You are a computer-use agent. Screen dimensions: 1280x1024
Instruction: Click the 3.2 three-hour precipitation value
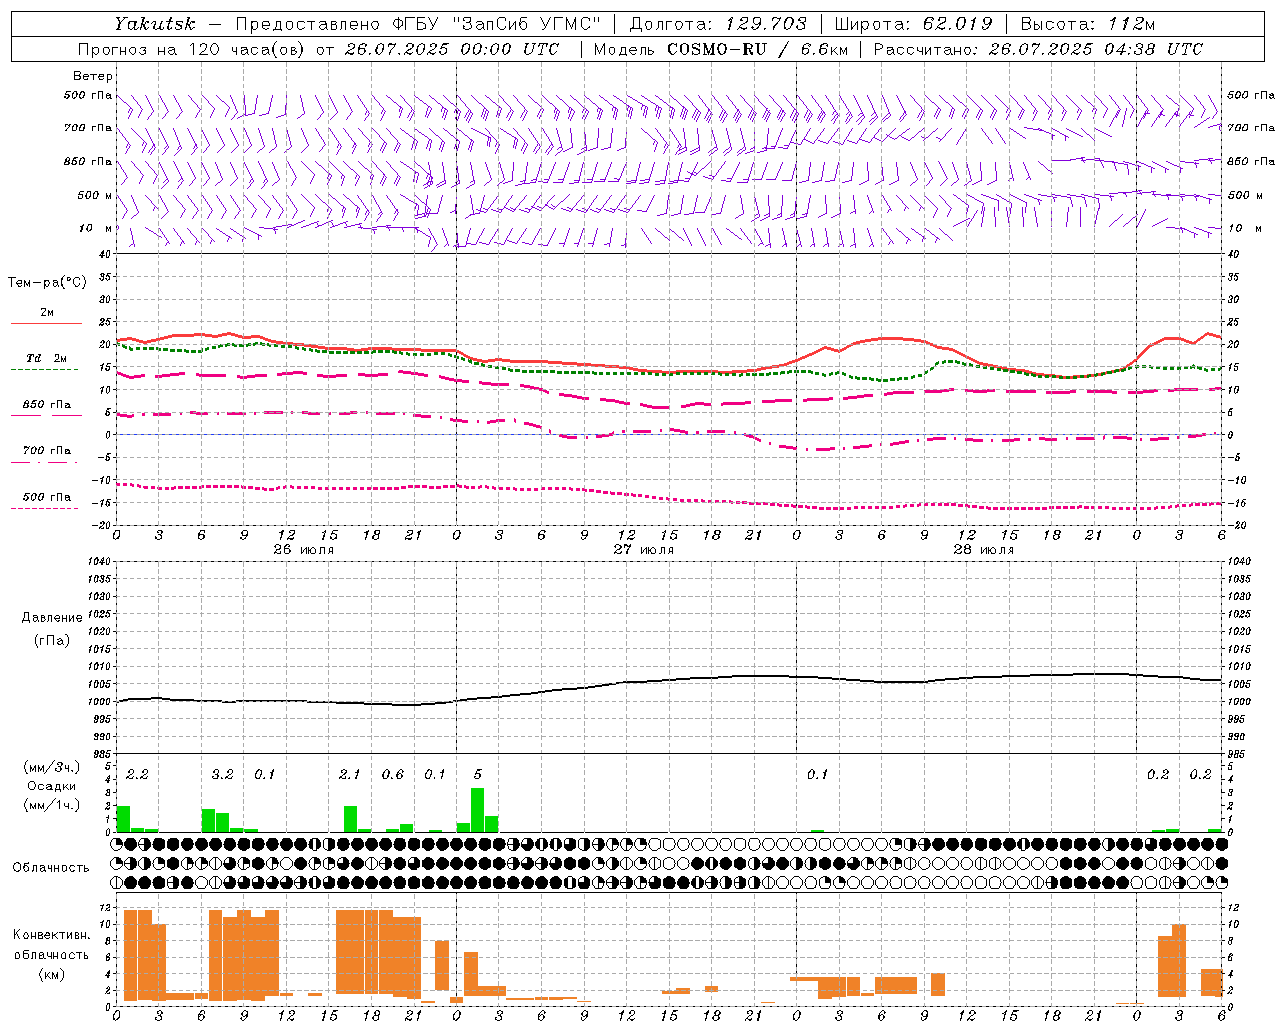[222, 774]
